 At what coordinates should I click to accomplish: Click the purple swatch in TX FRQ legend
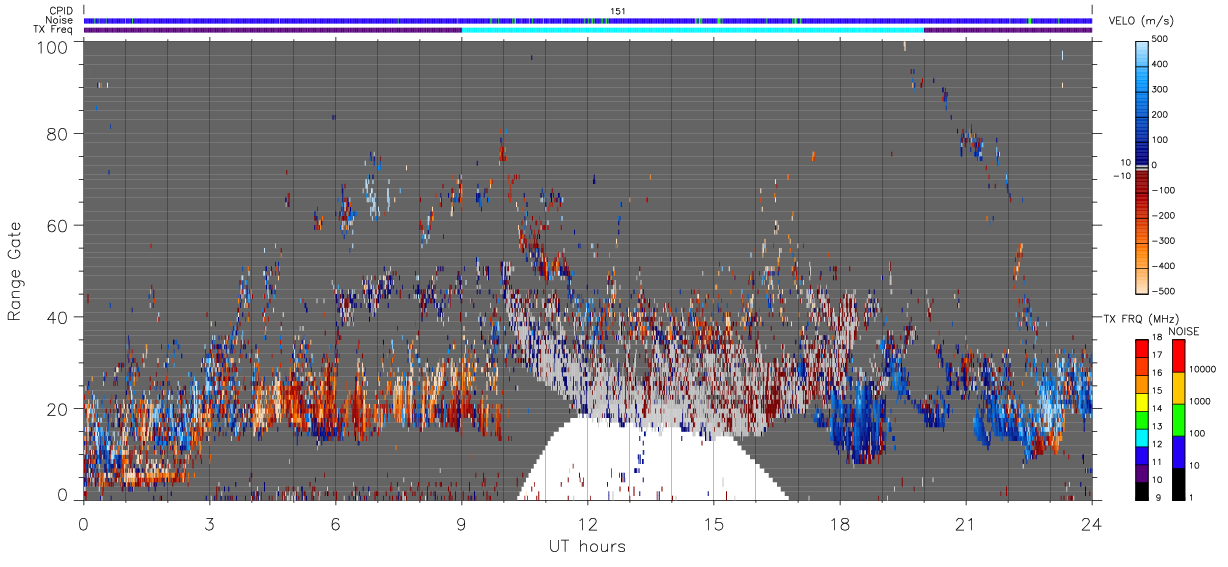coord(1141,471)
